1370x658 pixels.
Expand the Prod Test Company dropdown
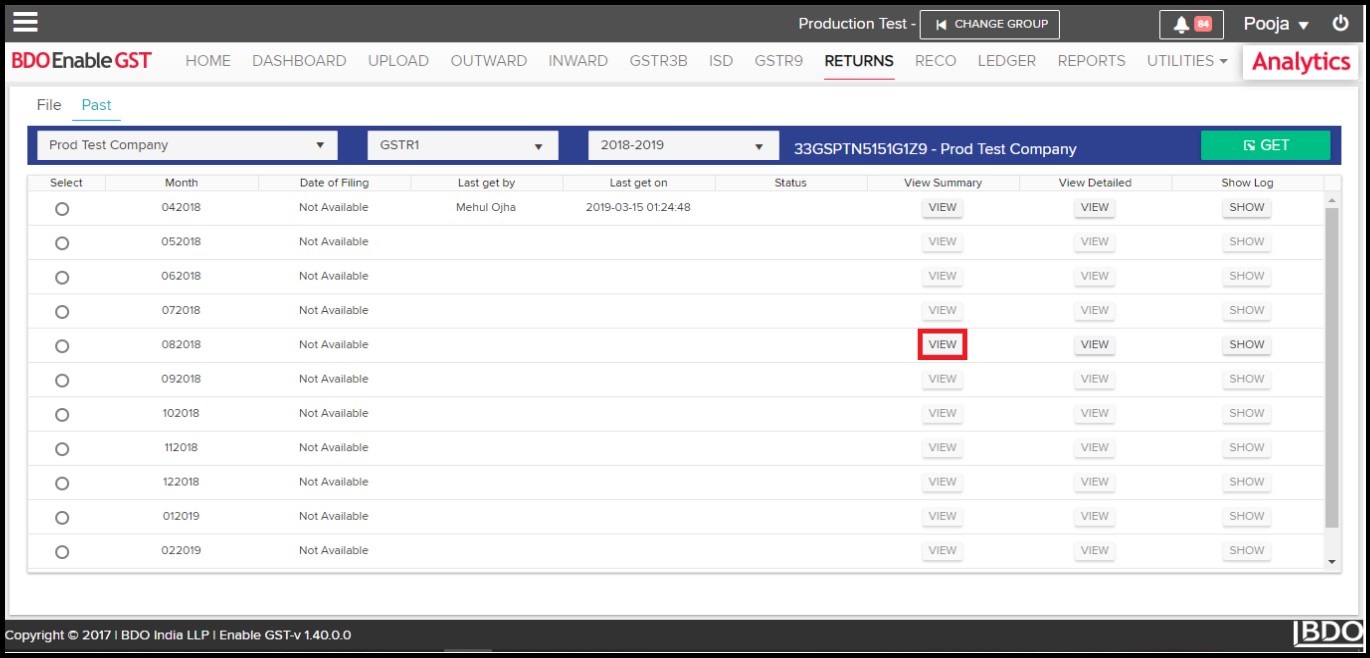pyautogui.click(x=187, y=146)
